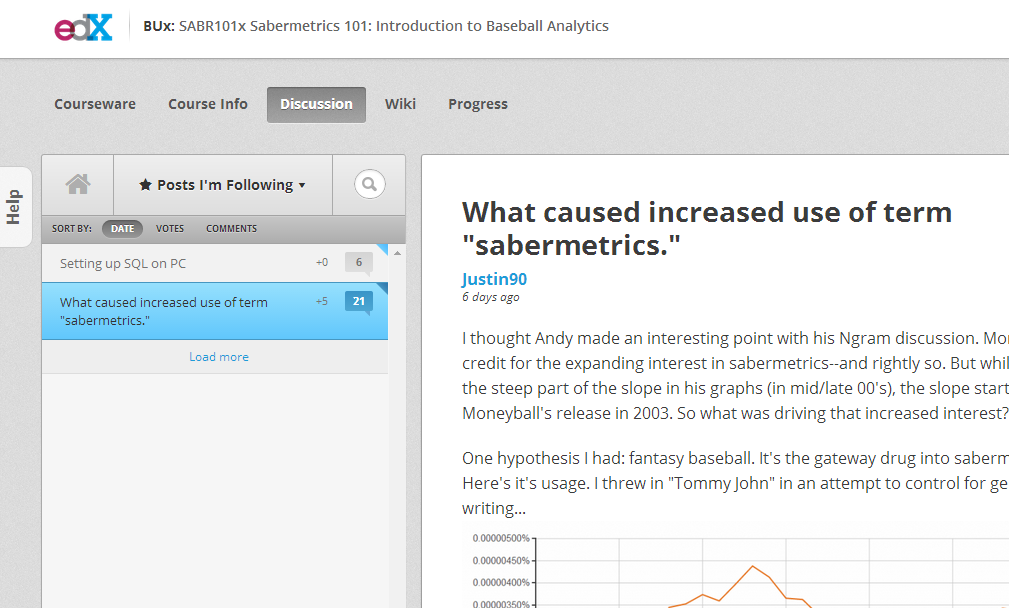The height and width of the screenshot is (608, 1009).
Task: Click the magnifying glass search icon
Action: pos(369,185)
